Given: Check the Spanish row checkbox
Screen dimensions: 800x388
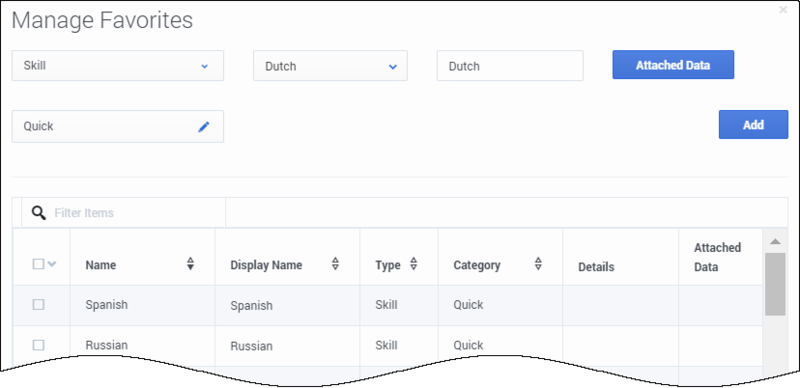Looking at the screenshot, I should (38, 305).
